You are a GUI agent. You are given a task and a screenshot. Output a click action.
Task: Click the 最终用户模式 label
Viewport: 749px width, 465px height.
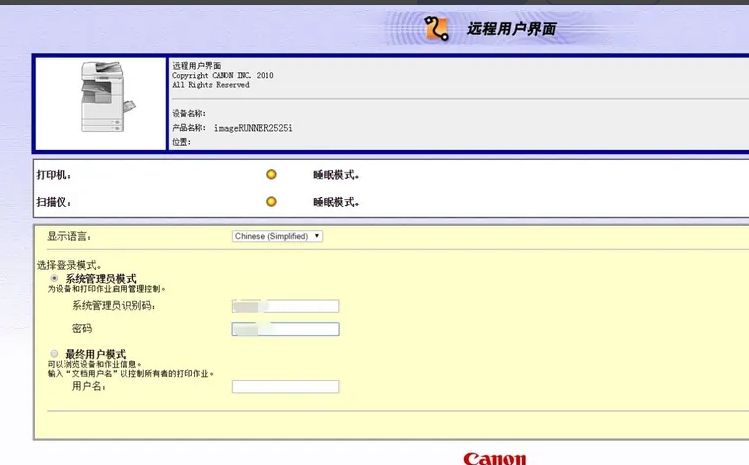tap(96, 354)
